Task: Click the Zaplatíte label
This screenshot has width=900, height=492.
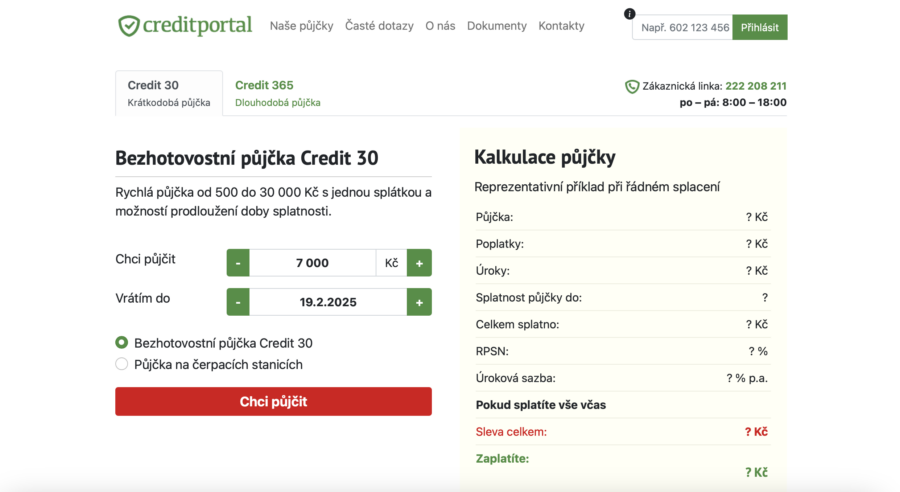Action: (502, 459)
